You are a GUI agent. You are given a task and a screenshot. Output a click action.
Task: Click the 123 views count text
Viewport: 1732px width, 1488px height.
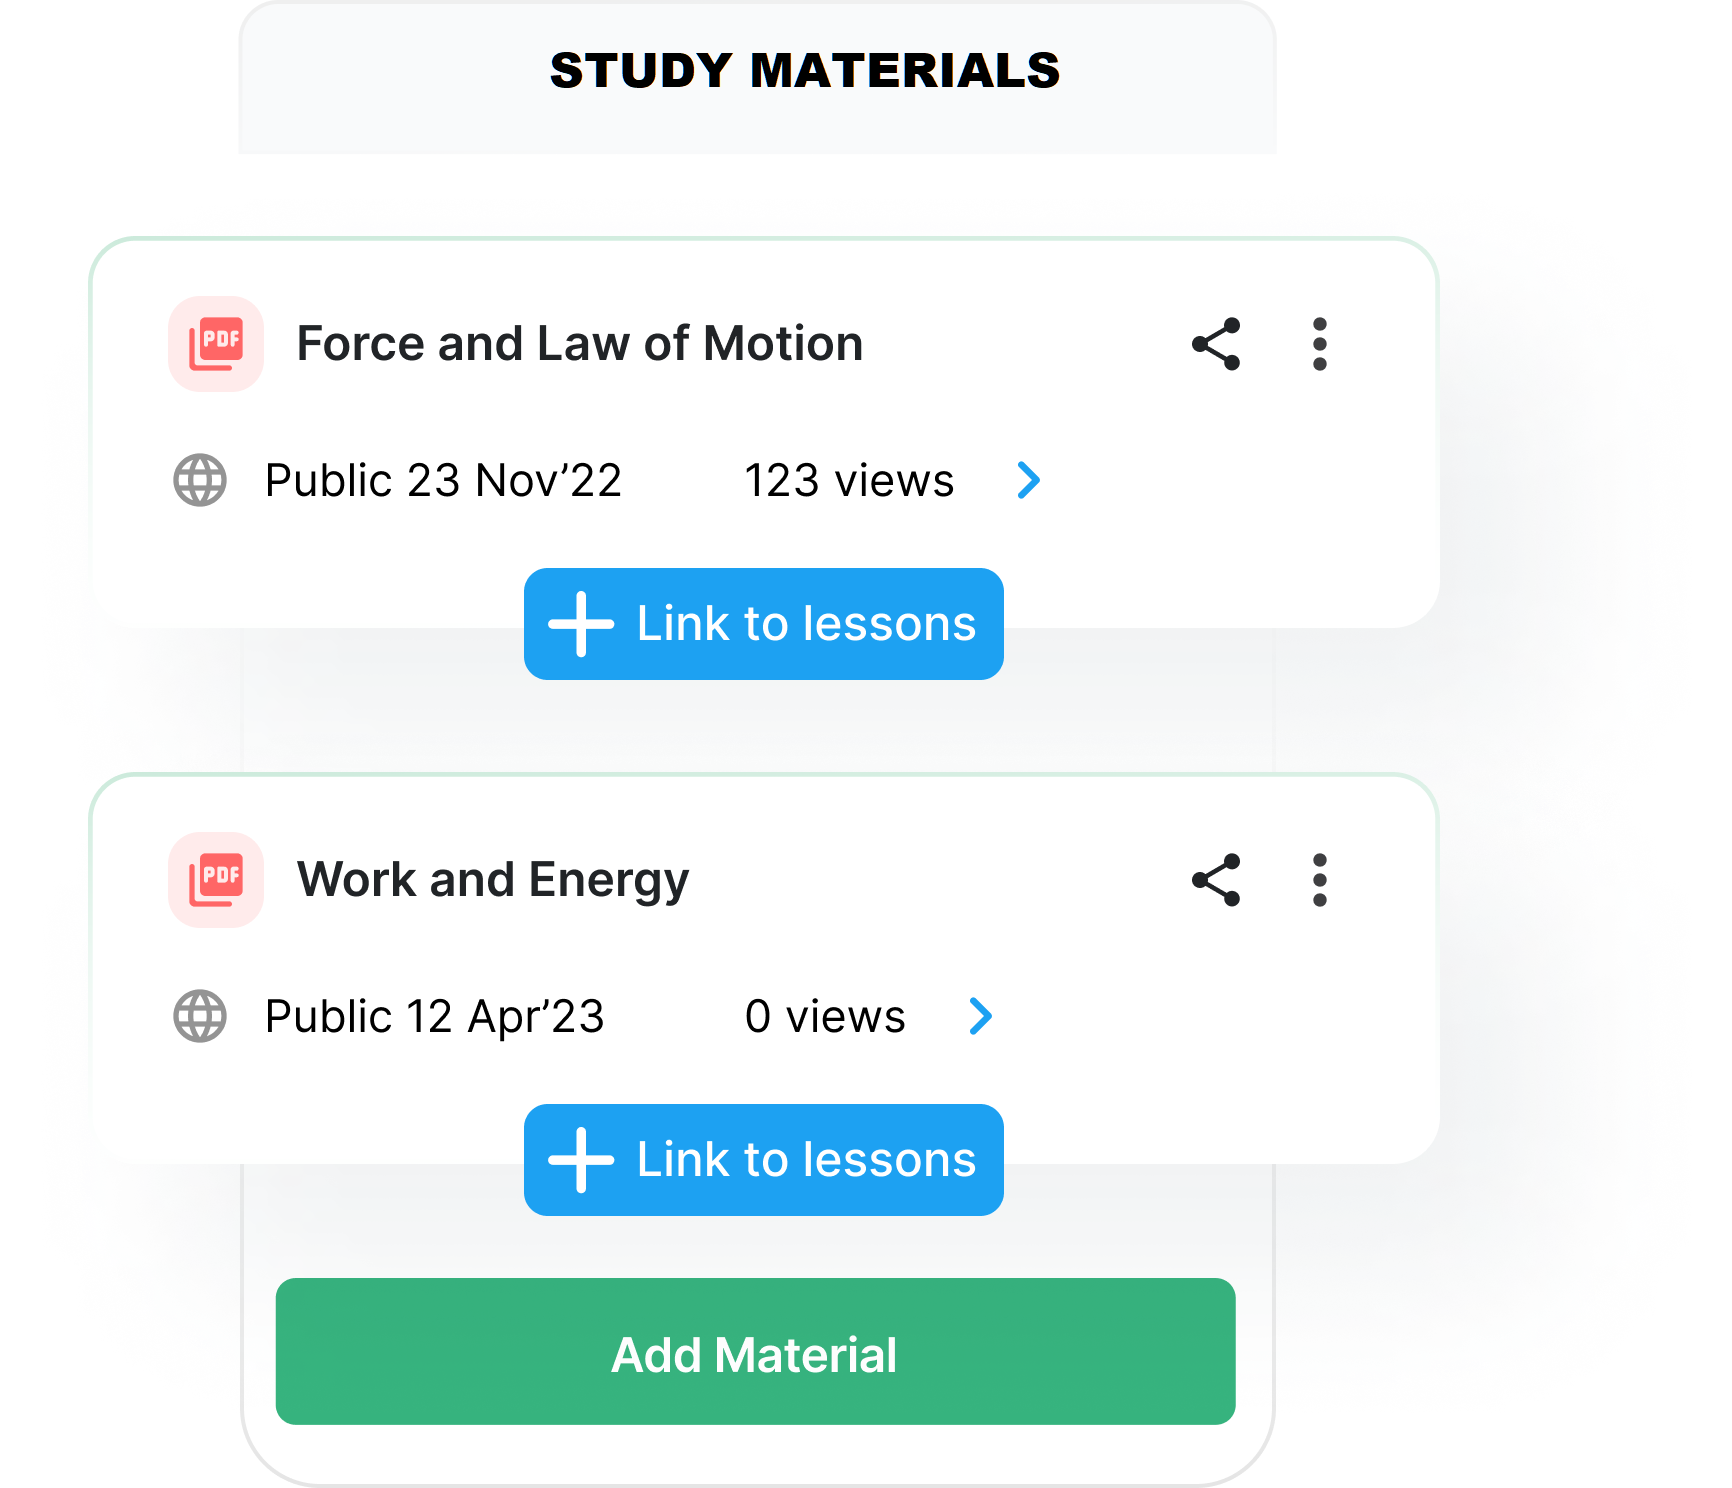point(849,480)
